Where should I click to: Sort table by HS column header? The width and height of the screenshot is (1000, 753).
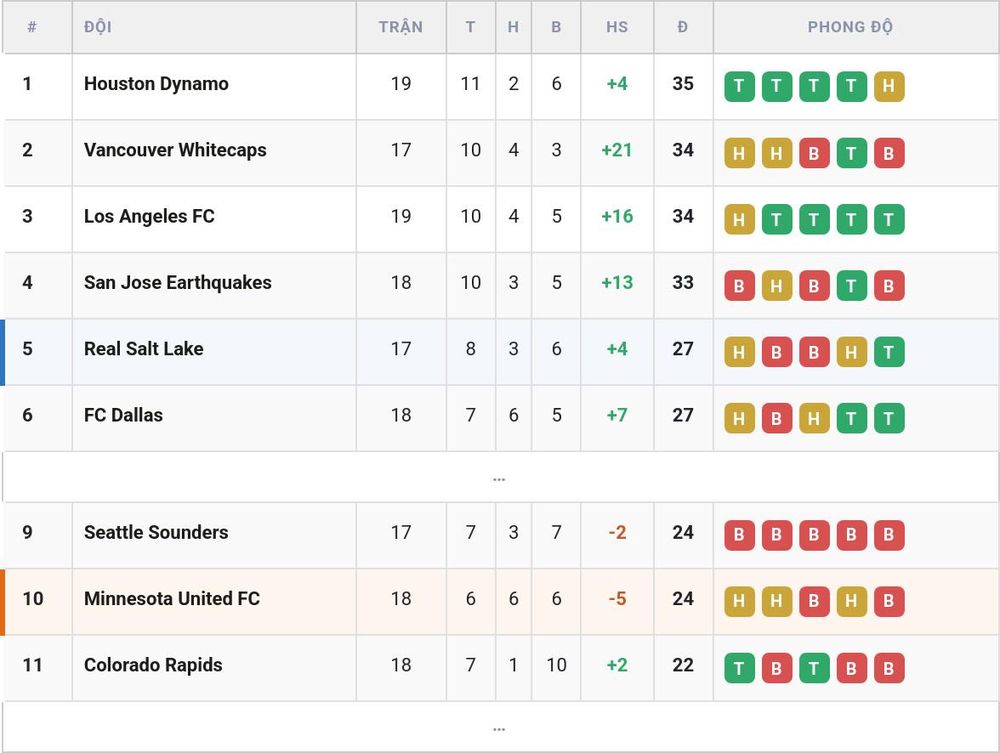617,27
